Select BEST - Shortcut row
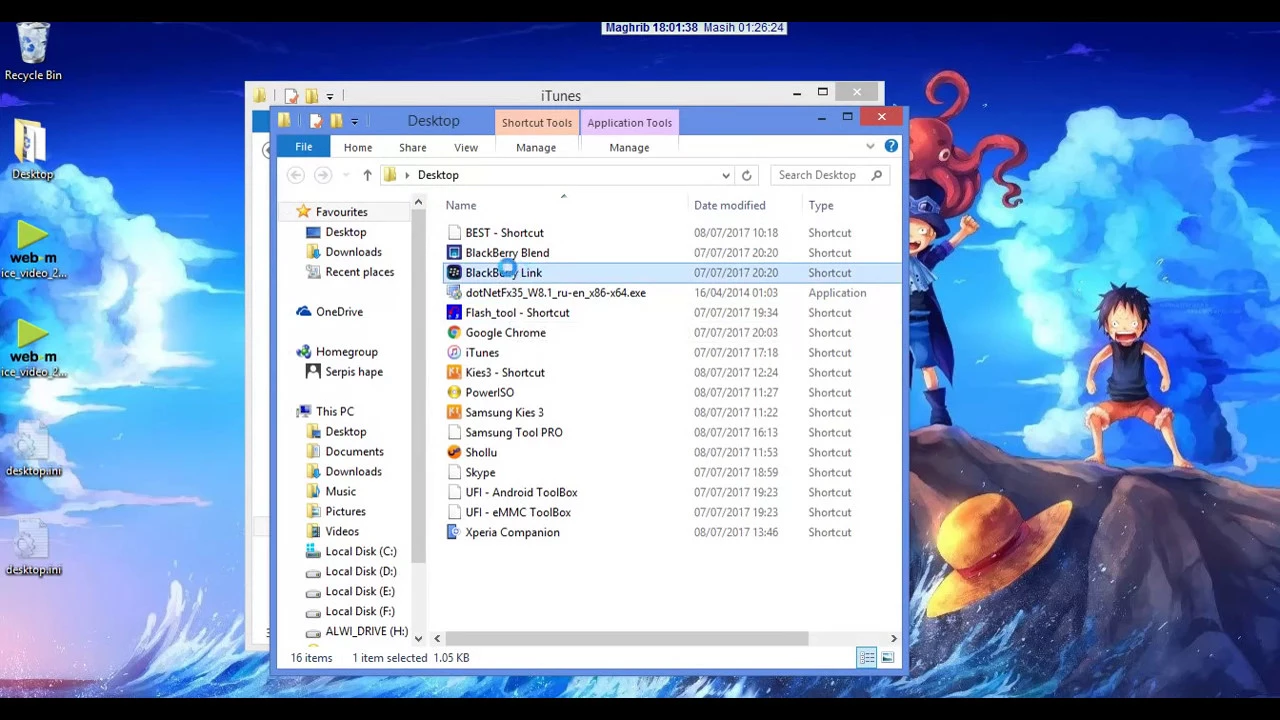 670,233
